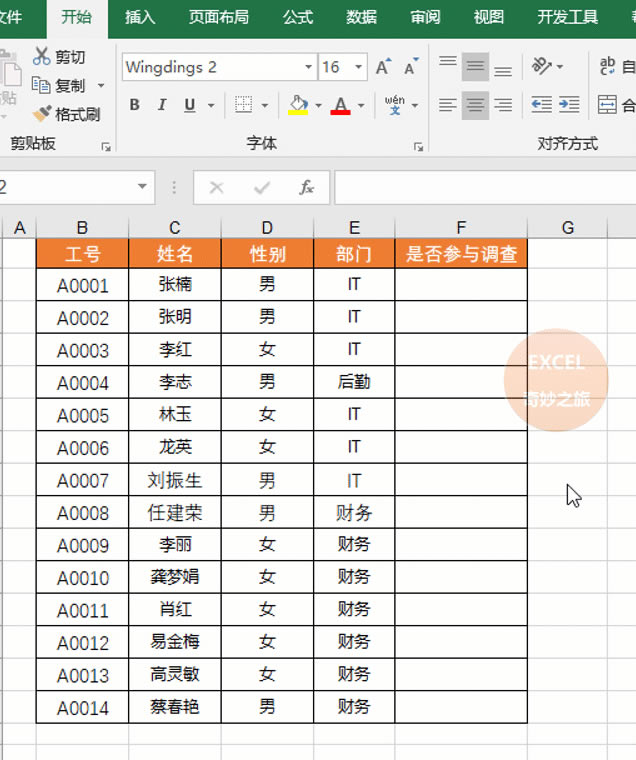Increase indent level
This screenshot has height=760, width=636.
tap(569, 105)
